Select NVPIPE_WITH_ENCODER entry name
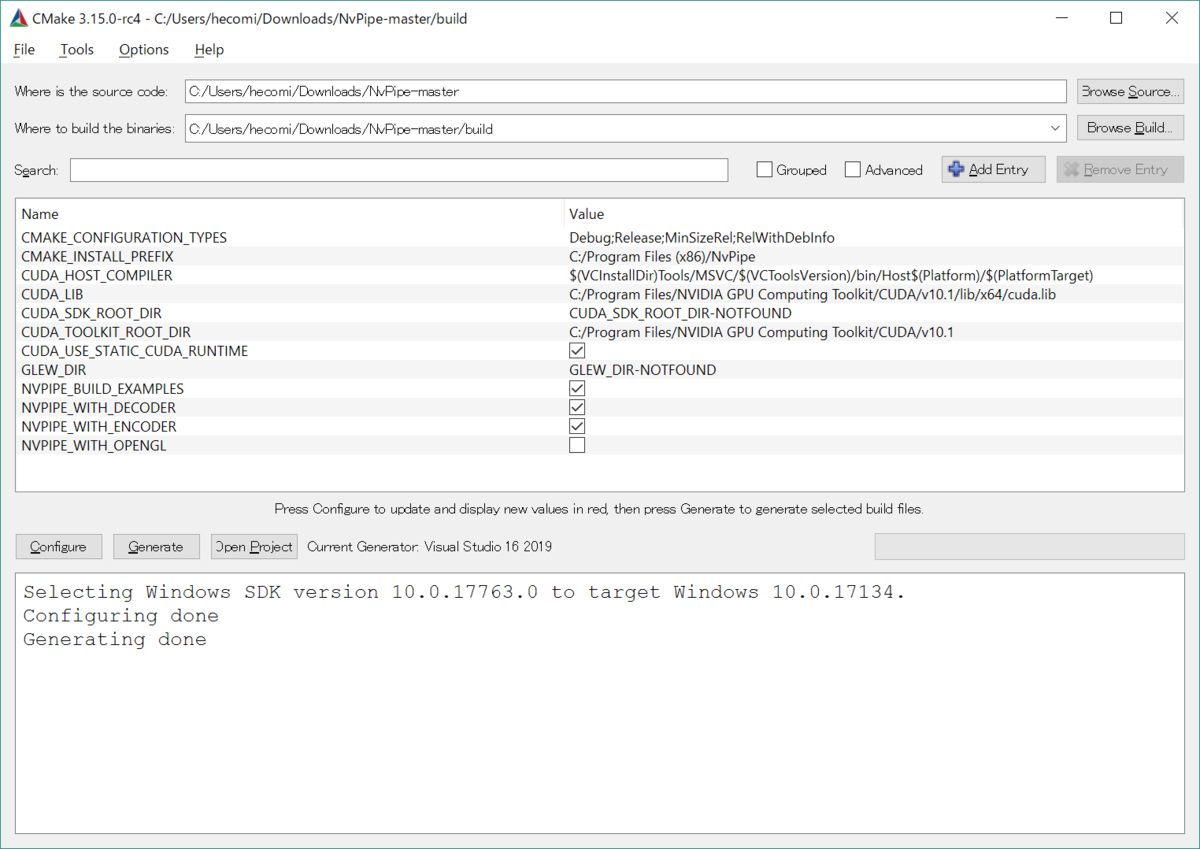 [99, 426]
